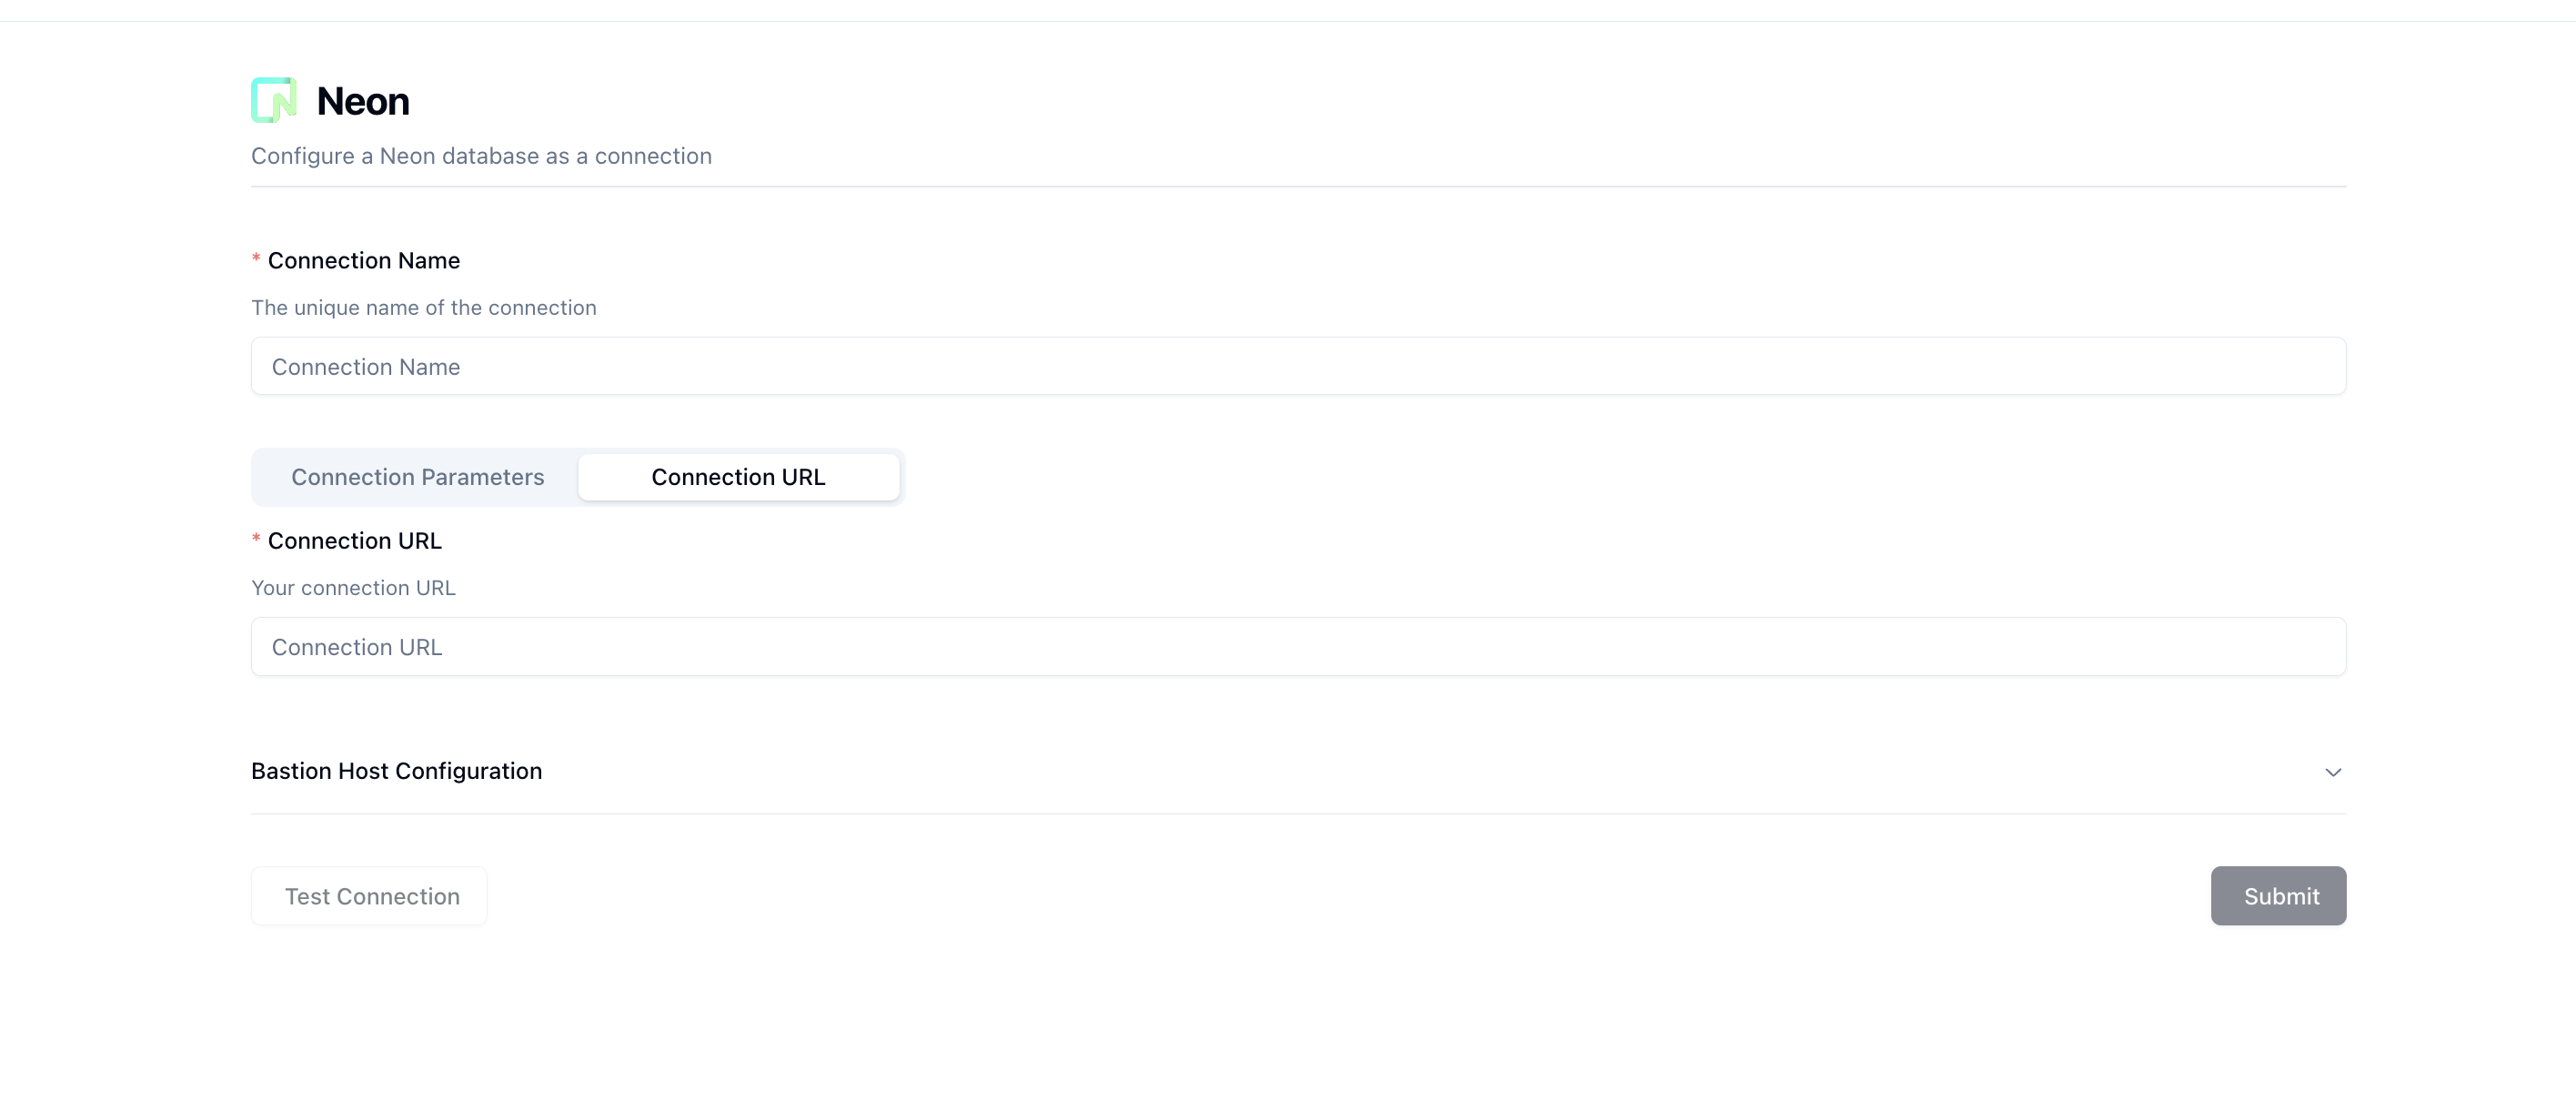Image resolution: width=2576 pixels, height=1101 pixels.
Task: Click the Neon page heading
Action: pos(363,101)
